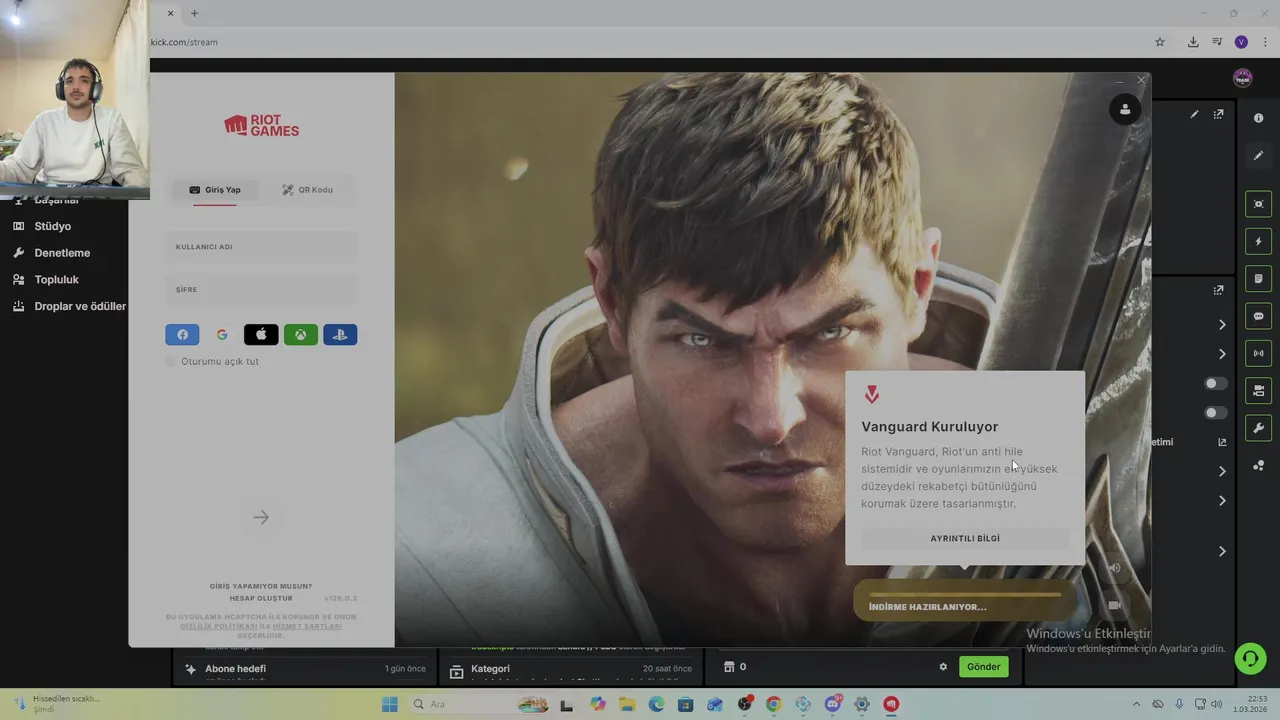1280x720 pixels.
Task: Click the KULLANICI ADI input field
Action: pyautogui.click(x=261, y=247)
